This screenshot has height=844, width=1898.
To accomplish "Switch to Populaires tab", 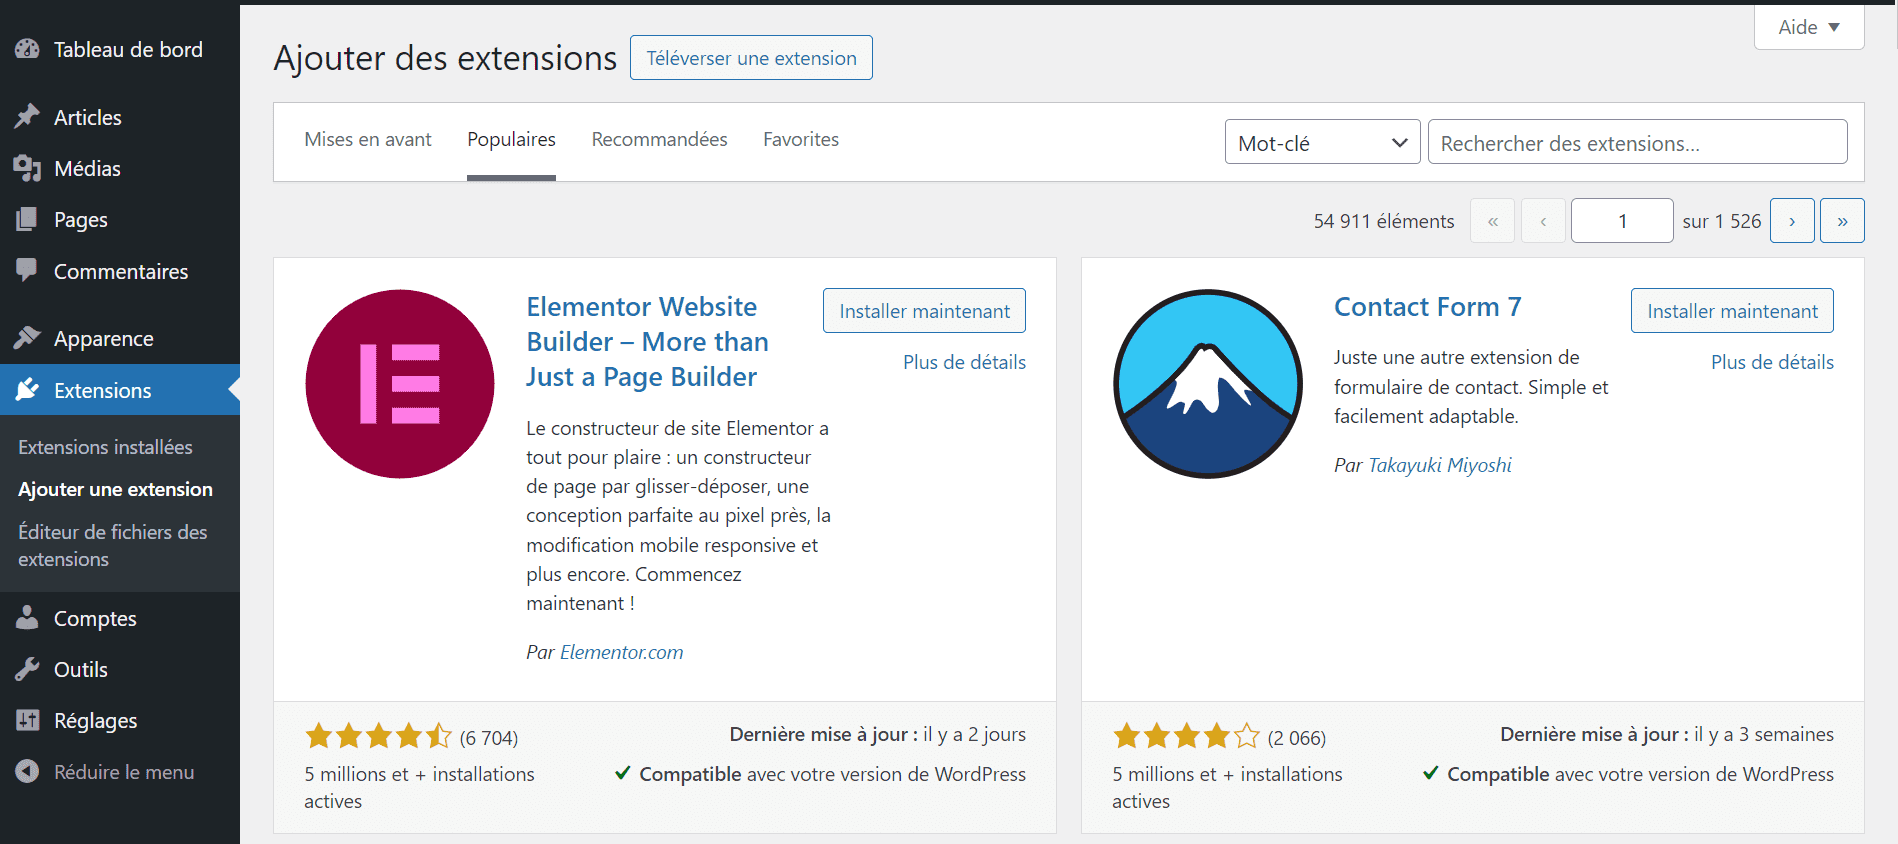I will 511,140.
